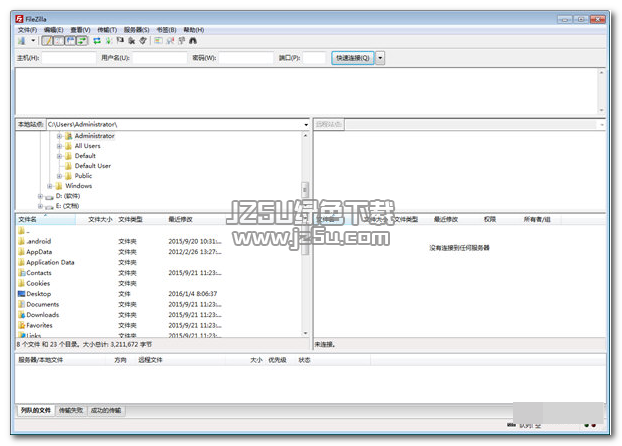622x446 pixels.
Task: Click the 快速连接(Q) quickconnect button
Action: pos(353,58)
